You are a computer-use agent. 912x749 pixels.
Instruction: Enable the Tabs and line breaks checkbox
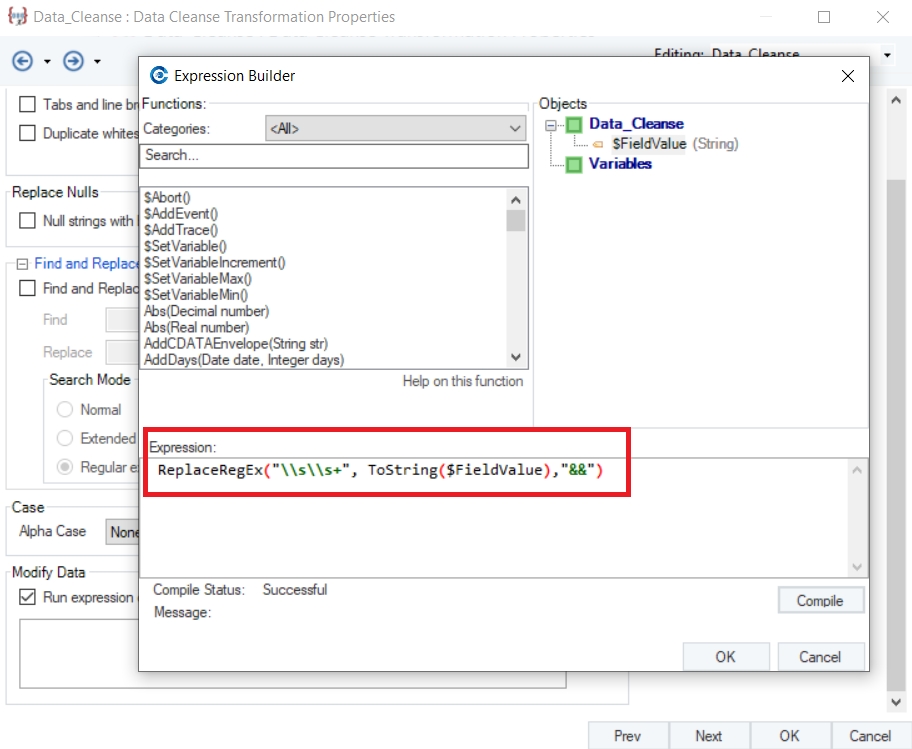coord(27,104)
